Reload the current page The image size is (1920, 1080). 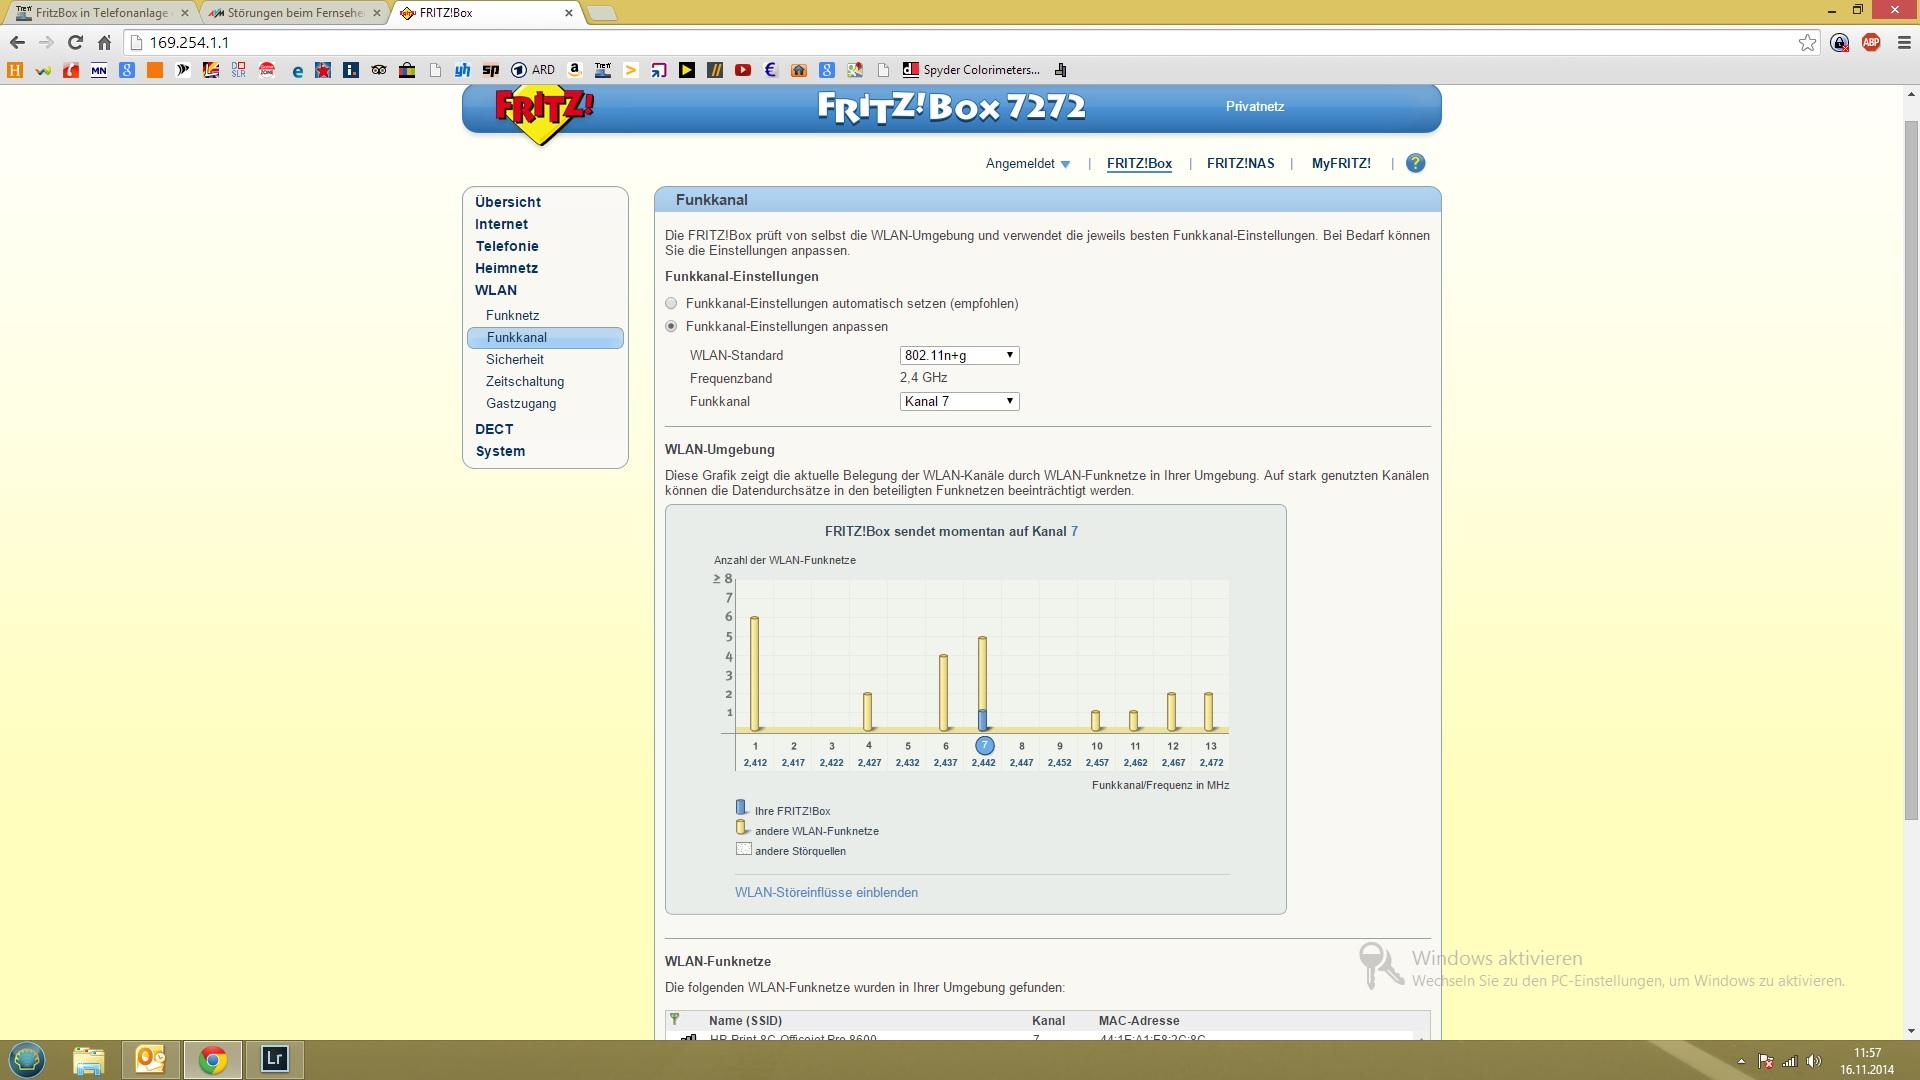click(x=75, y=42)
